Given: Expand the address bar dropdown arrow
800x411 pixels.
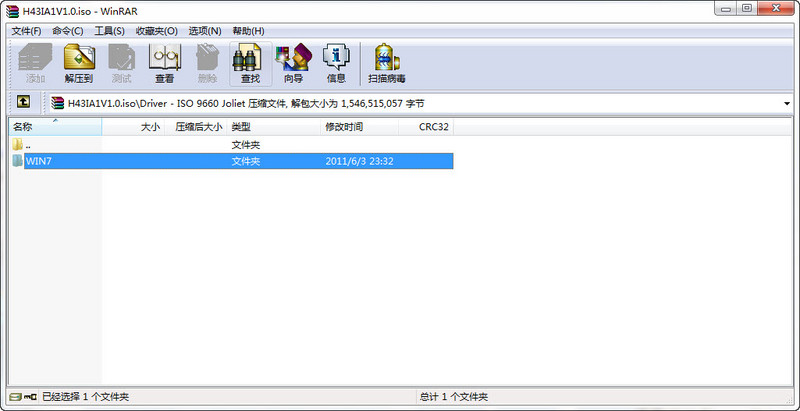Looking at the screenshot, I should 787,104.
